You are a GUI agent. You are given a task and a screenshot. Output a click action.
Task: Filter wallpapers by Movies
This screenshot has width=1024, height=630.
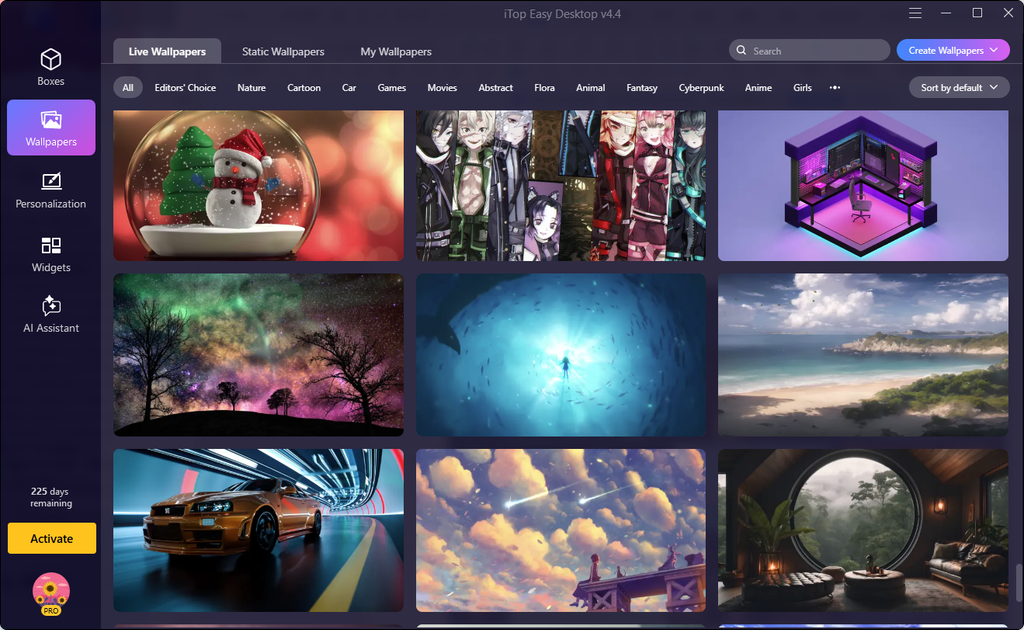(442, 87)
